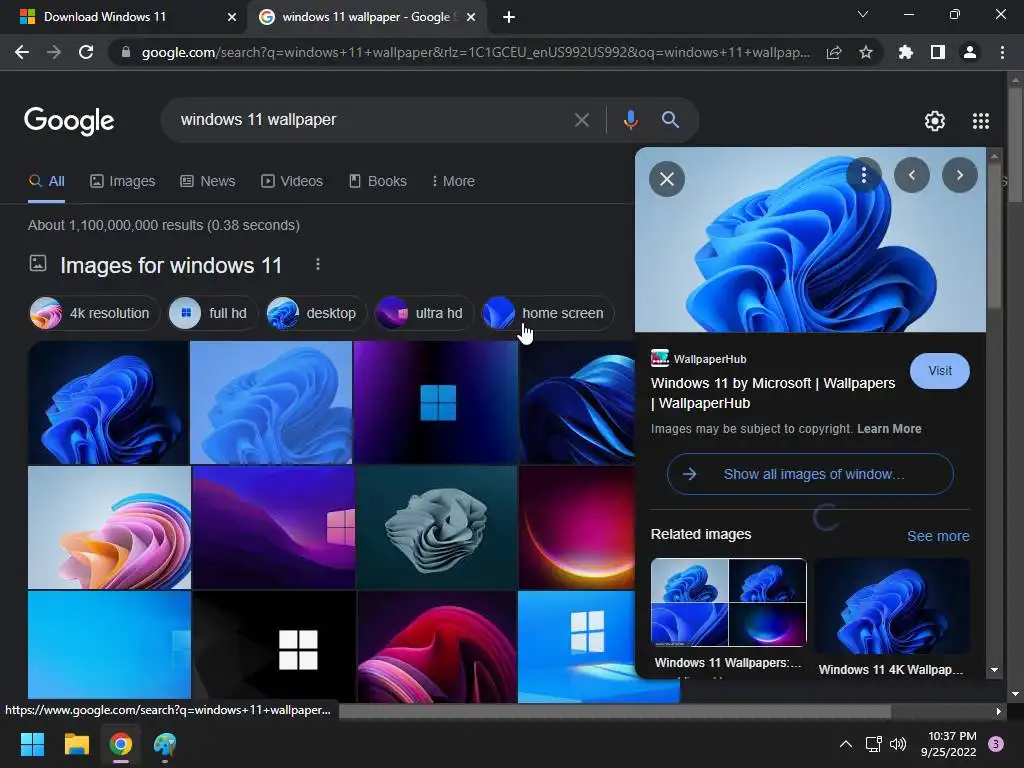
Task: Open the Chrome three-dot menu
Action: click(x=1002, y=52)
